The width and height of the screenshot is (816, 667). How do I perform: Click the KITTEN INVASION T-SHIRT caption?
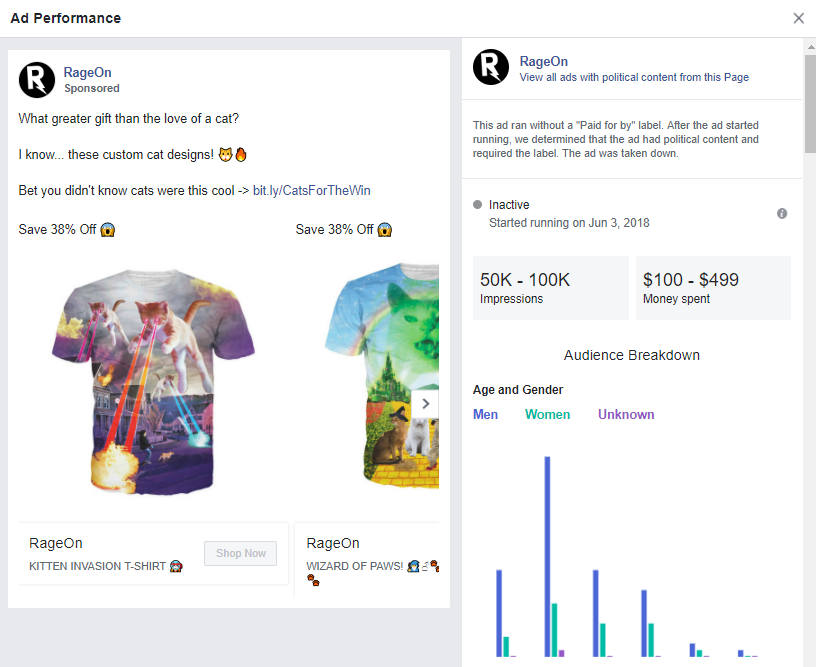click(x=105, y=566)
